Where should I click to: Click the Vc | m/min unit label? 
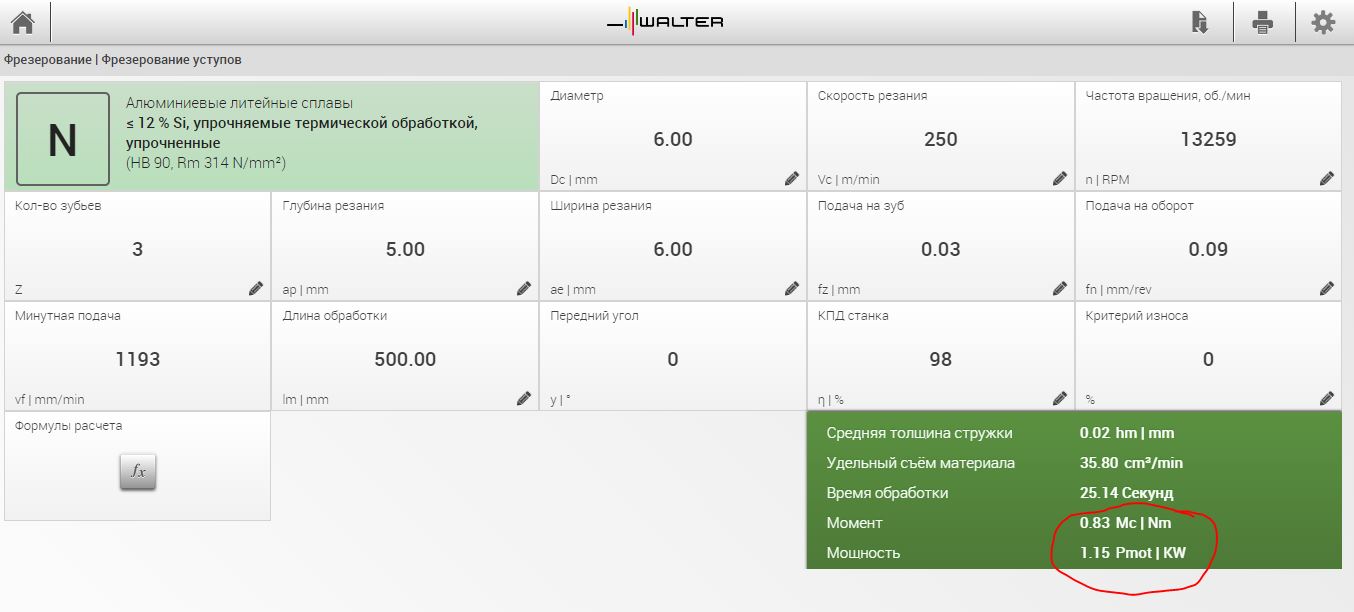coord(849,180)
